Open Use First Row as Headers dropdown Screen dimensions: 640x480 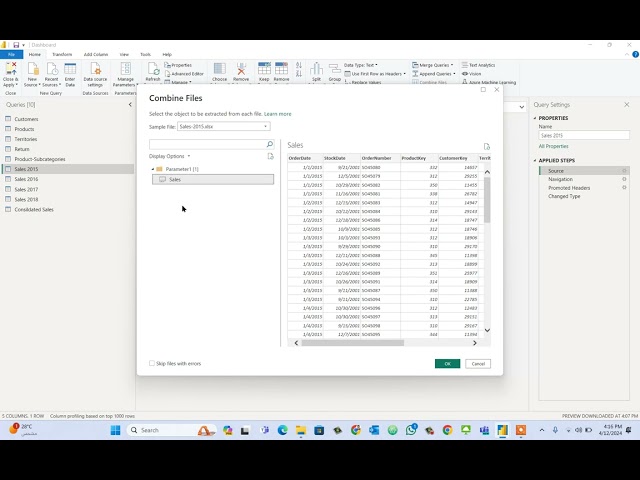click(375, 74)
